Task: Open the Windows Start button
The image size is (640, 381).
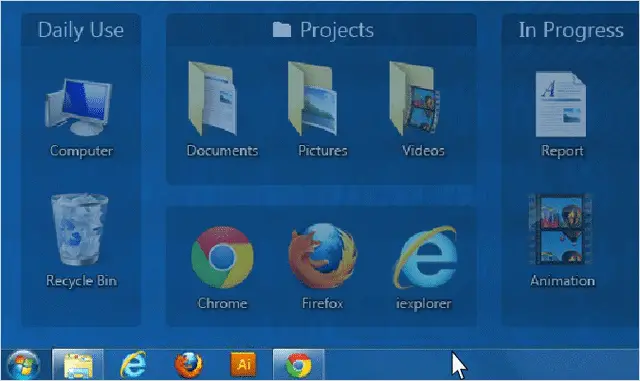Action: 24,365
